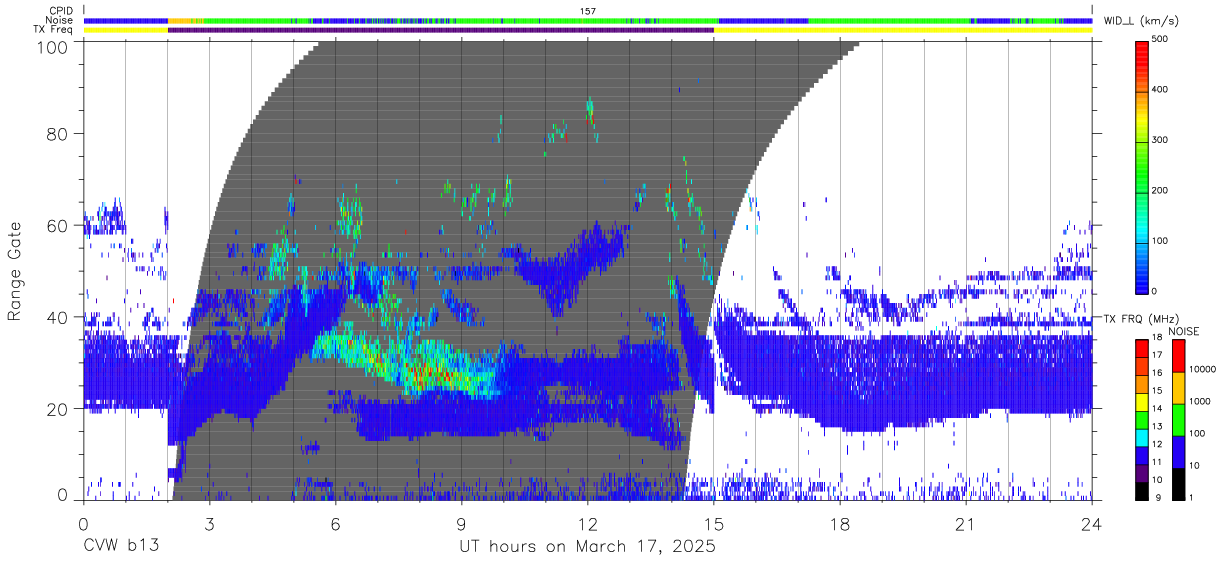Click the black swatch in the NOISE legend
1228x567 pixels.
point(1177,482)
